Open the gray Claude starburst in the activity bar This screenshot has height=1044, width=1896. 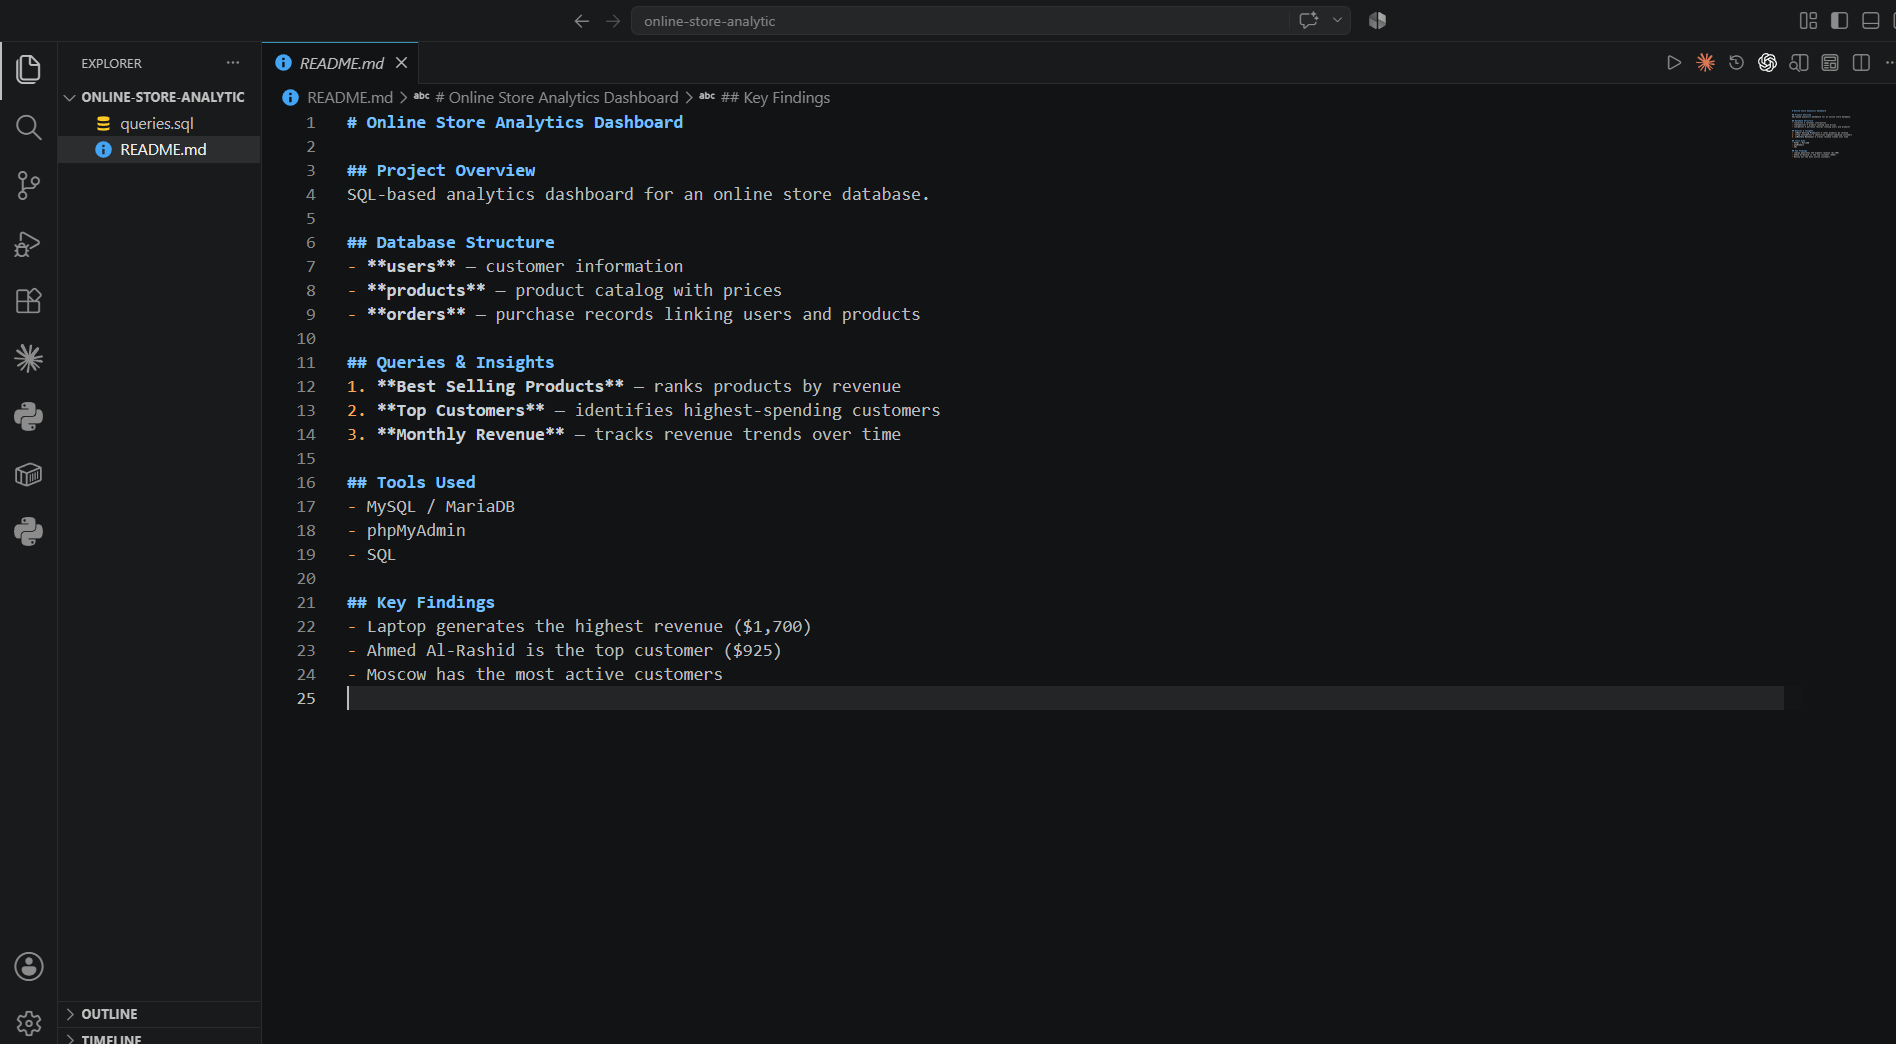point(29,358)
